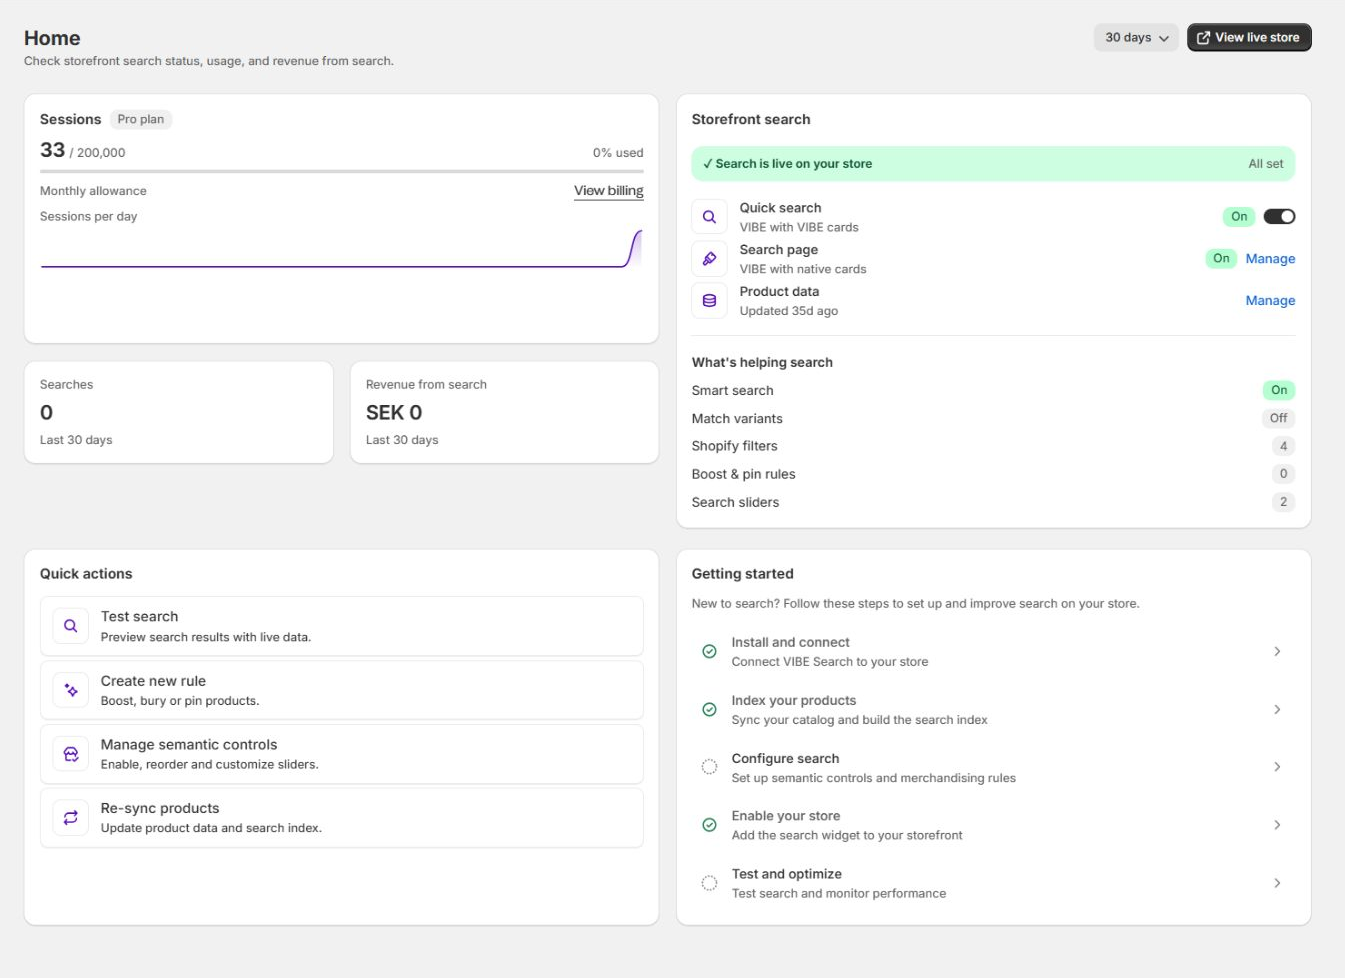Screen dimensions: 1345x978
Task: Toggle the Quick search switch off
Action: [1279, 216]
